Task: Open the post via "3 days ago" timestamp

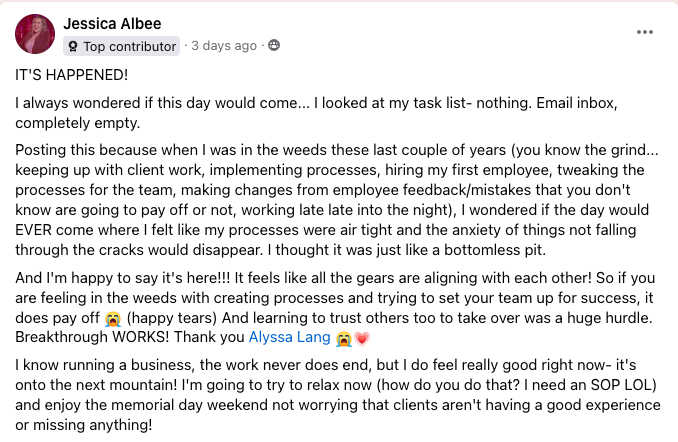Action: tap(224, 46)
